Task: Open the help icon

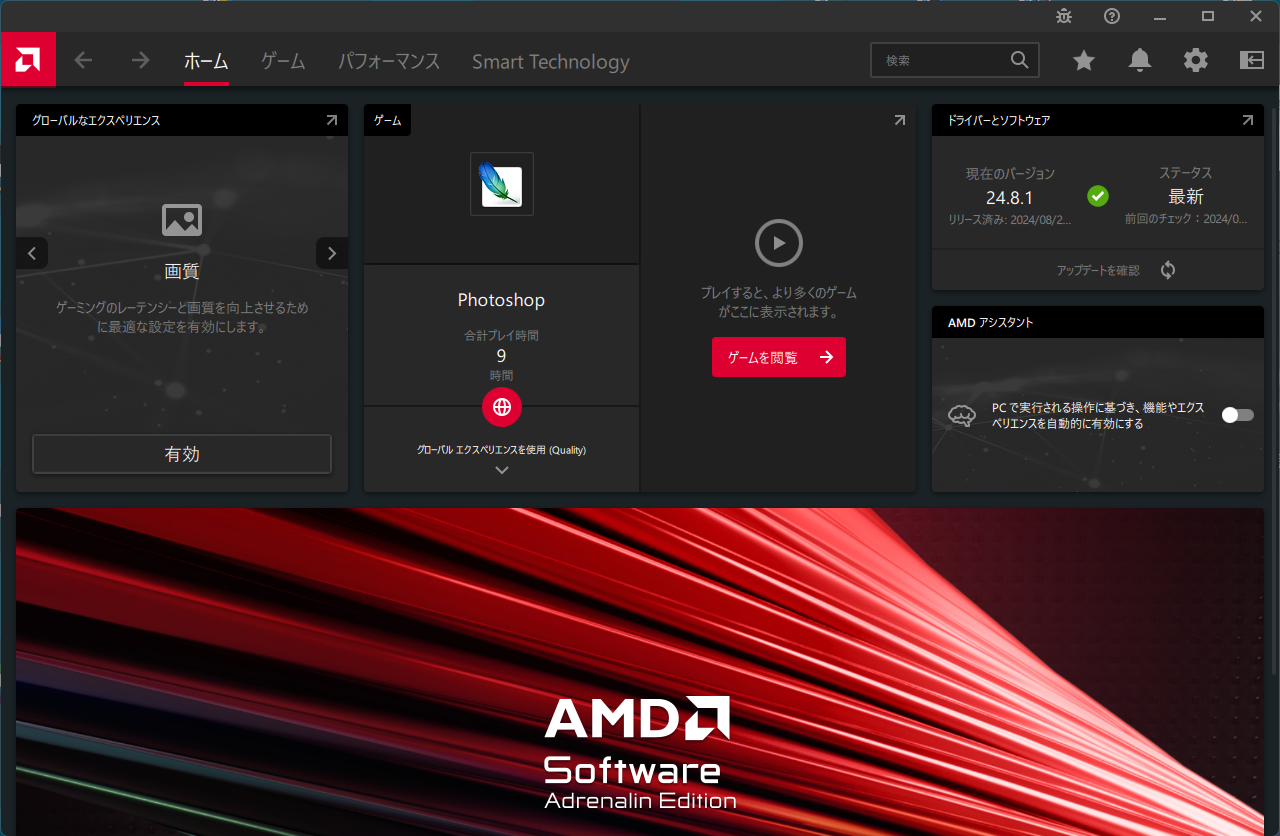Action: [x=1111, y=16]
